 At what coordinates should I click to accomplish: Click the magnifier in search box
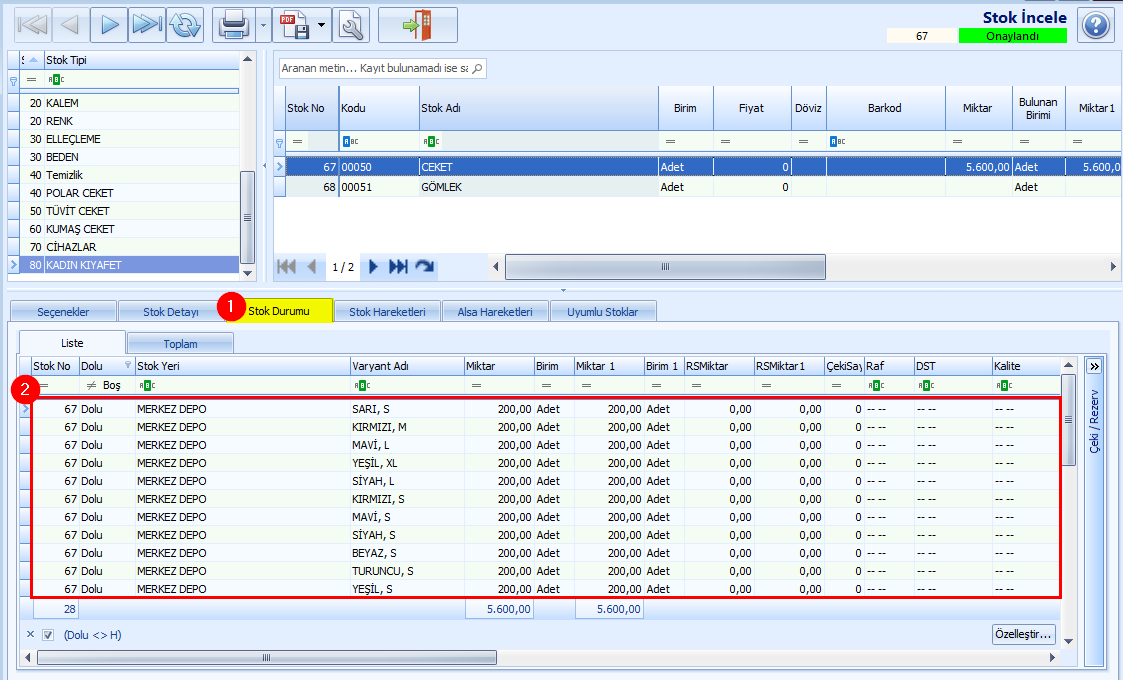pyautogui.click(x=478, y=68)
